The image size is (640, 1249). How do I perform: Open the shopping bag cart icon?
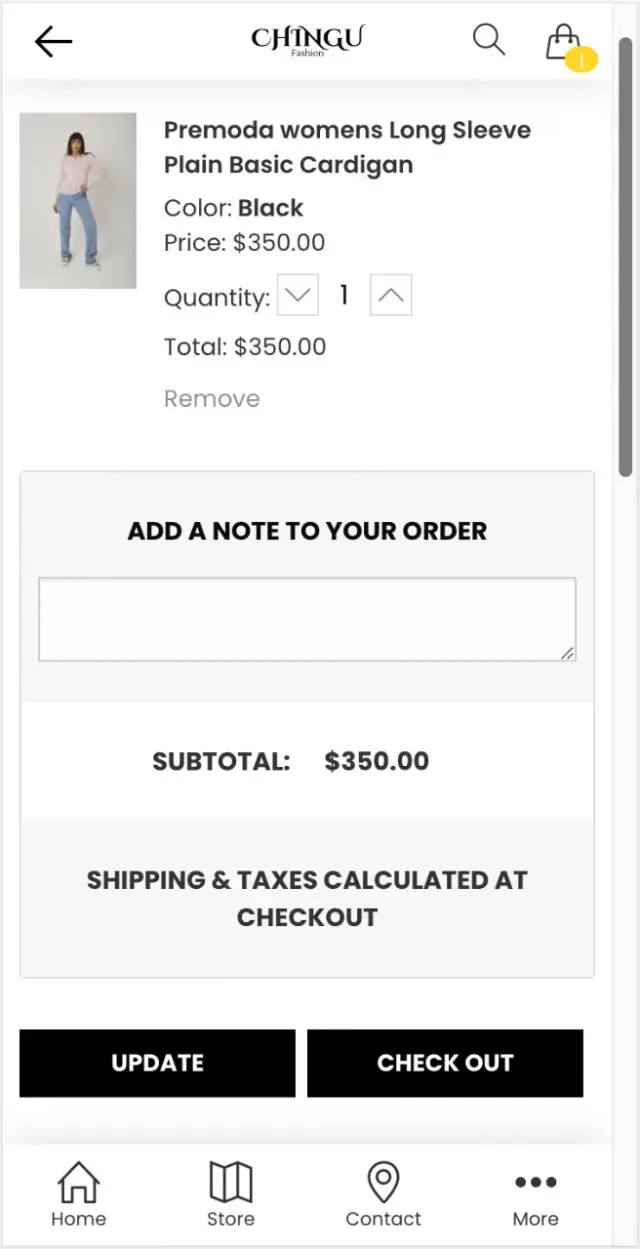[563, 41]
